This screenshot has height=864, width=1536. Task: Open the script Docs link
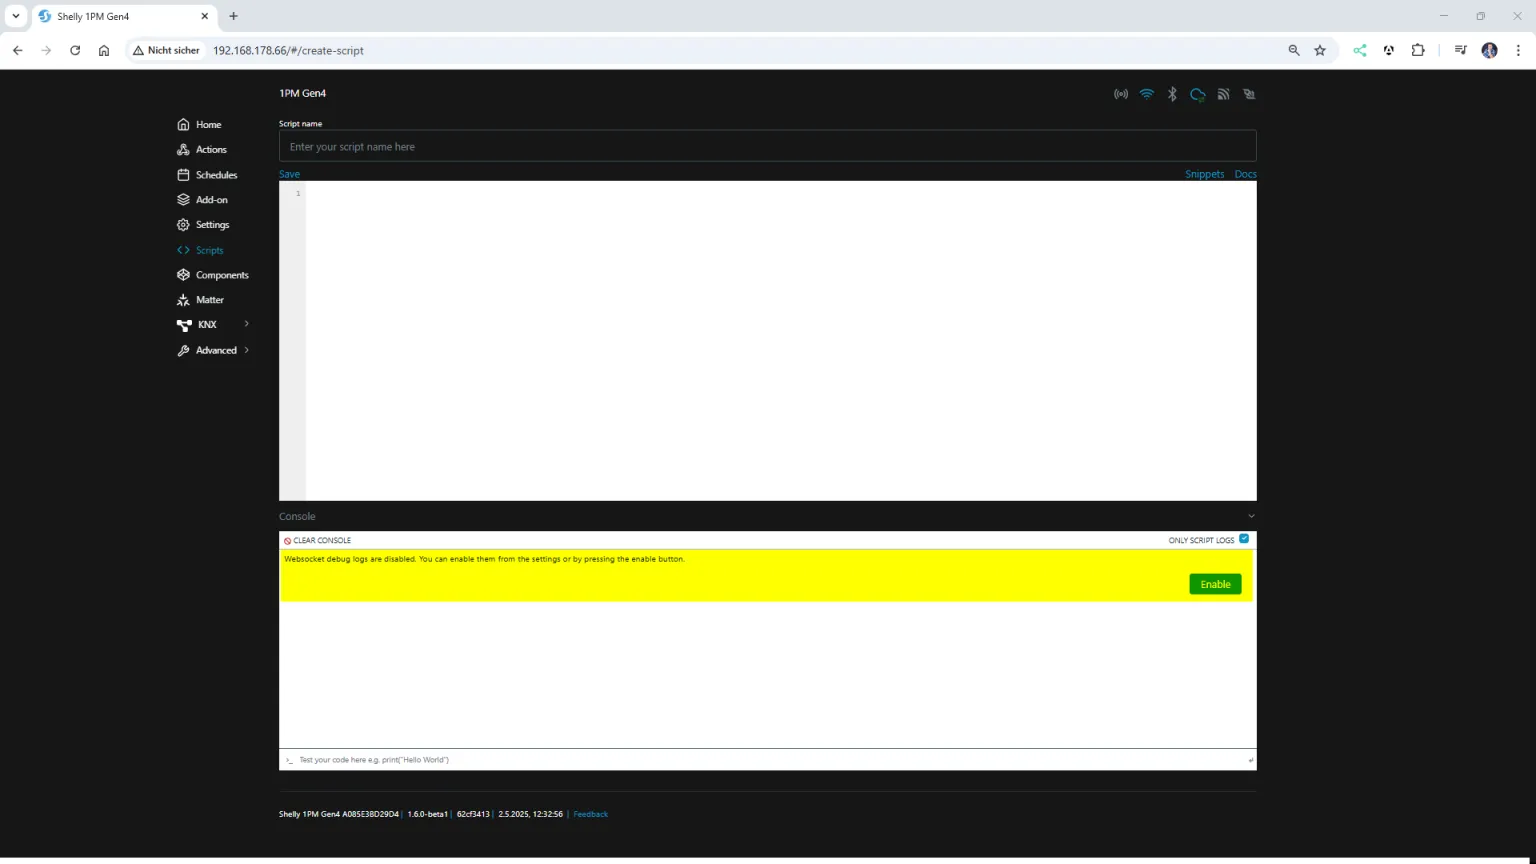point(1245,174)
